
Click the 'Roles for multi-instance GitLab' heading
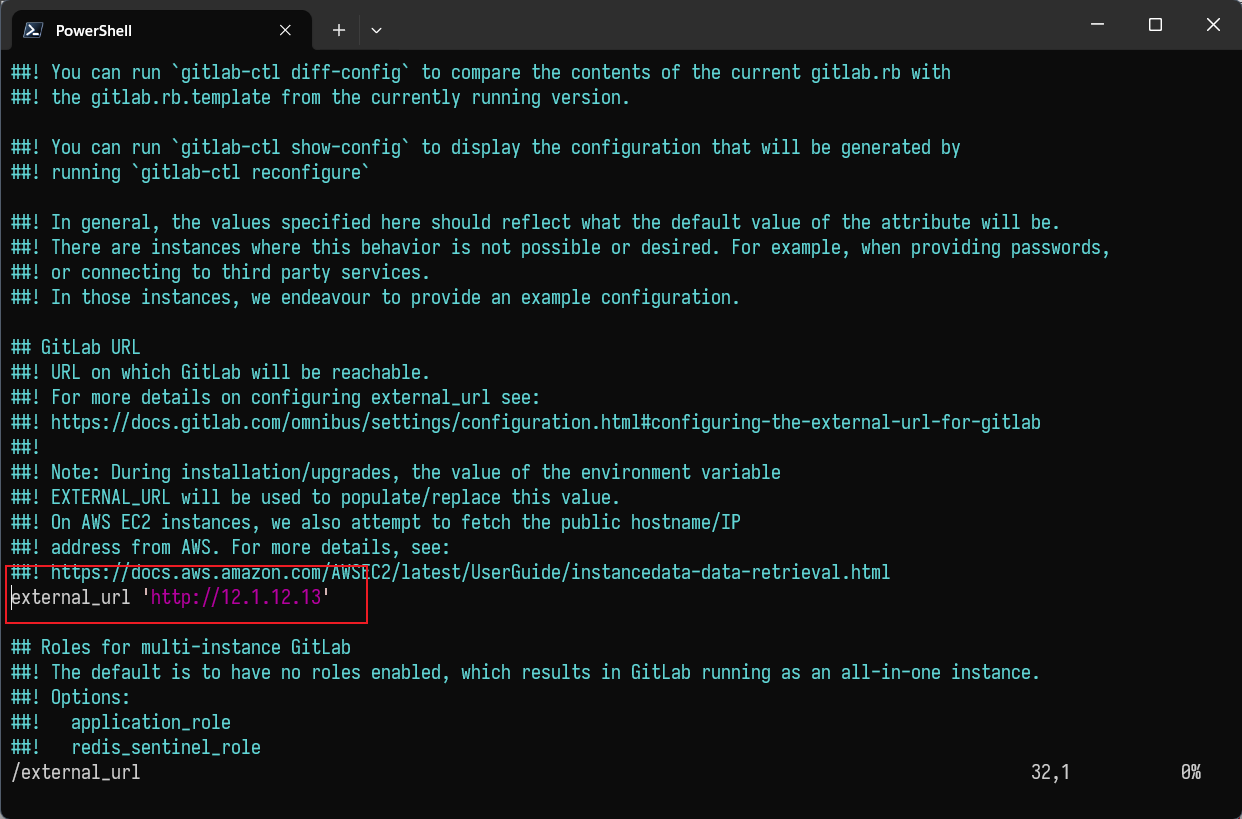coord(196,648)
